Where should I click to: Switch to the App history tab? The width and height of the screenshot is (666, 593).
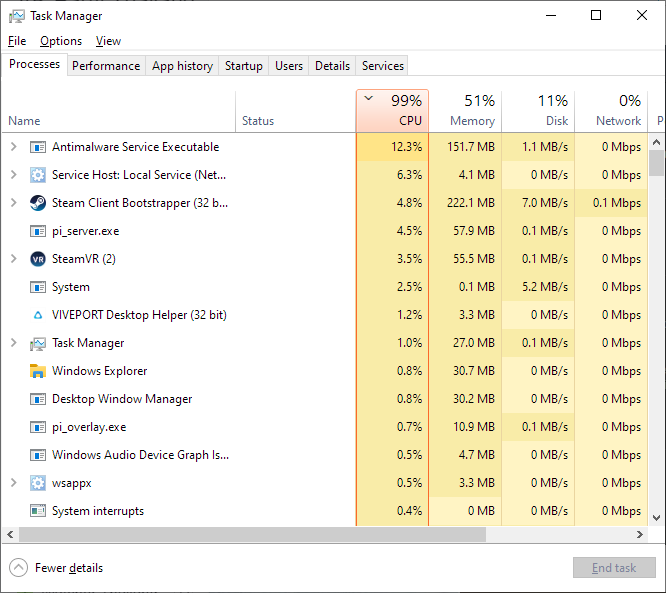182,66
